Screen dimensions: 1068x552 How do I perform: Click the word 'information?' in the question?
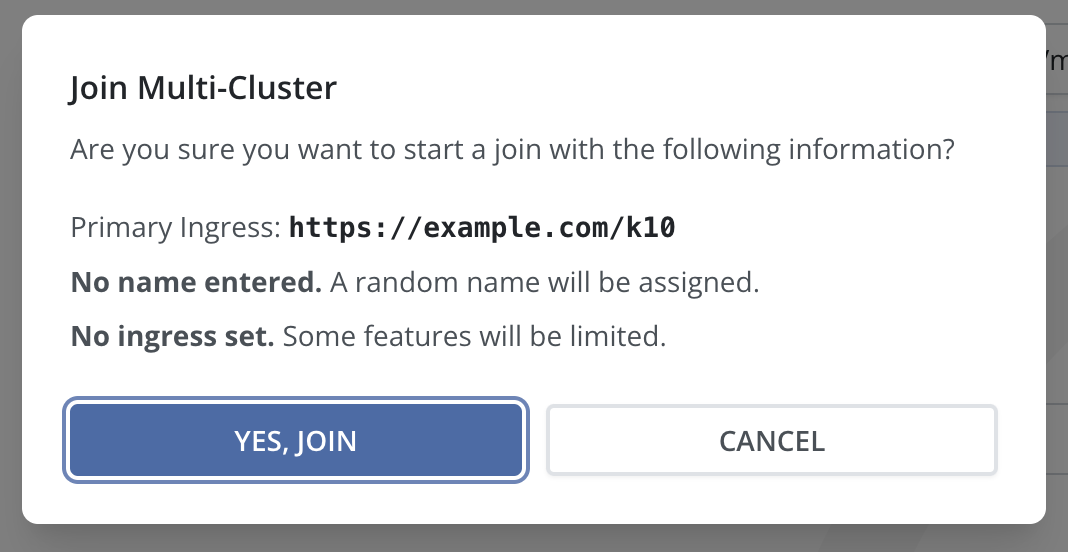(872, 151)
